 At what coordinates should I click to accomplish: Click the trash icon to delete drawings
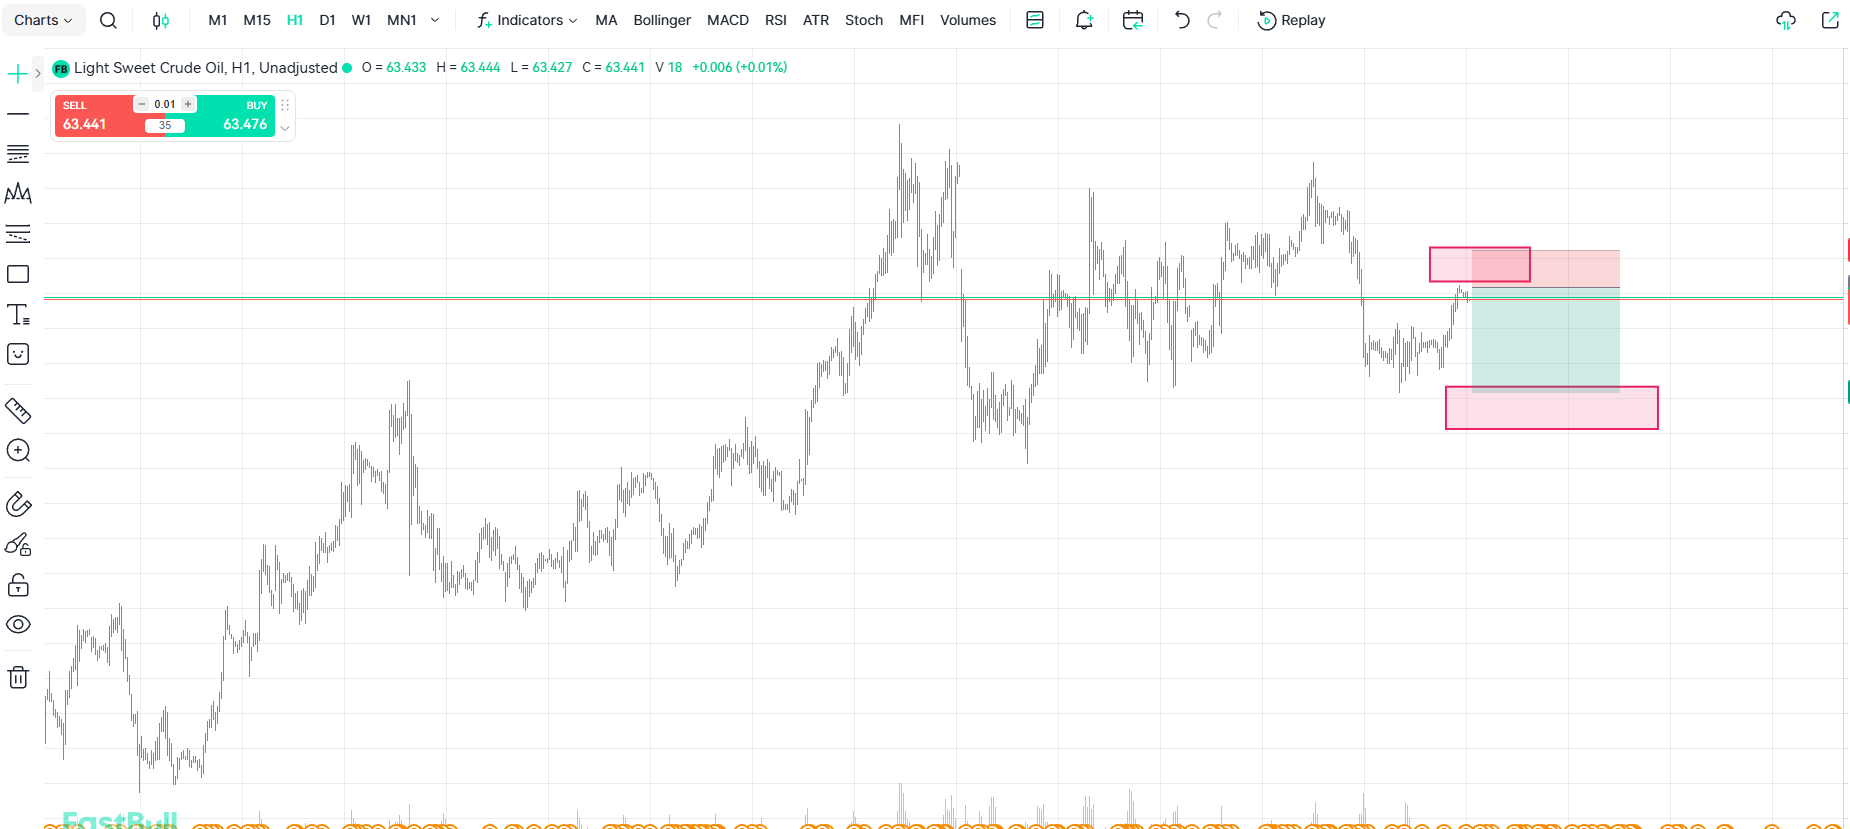tap(18, 677)
